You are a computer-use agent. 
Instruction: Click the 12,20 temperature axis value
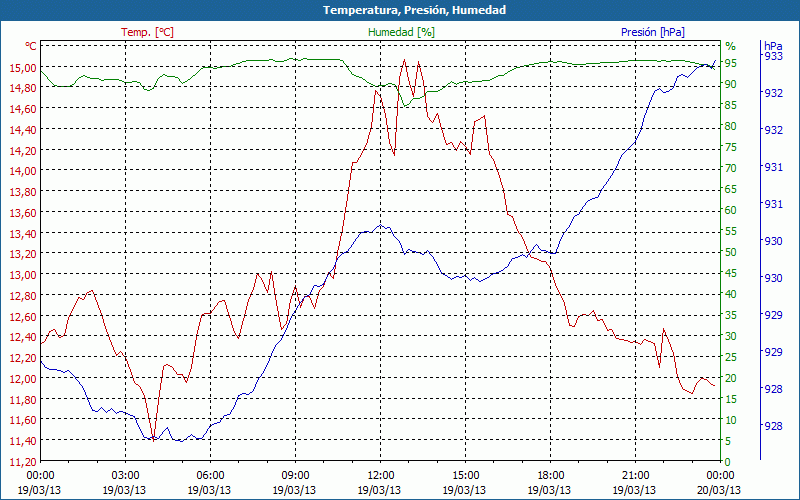[x=23, y=358]
